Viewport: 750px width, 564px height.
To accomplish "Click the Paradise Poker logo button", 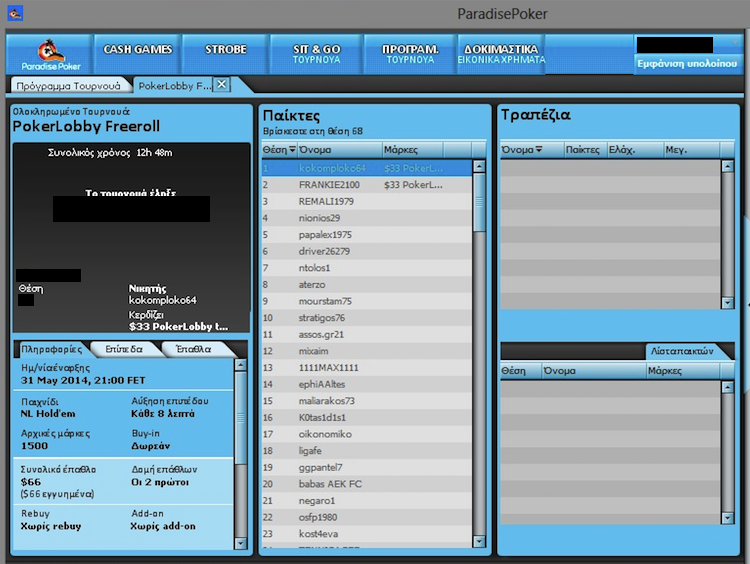I will tap(50, 55).
